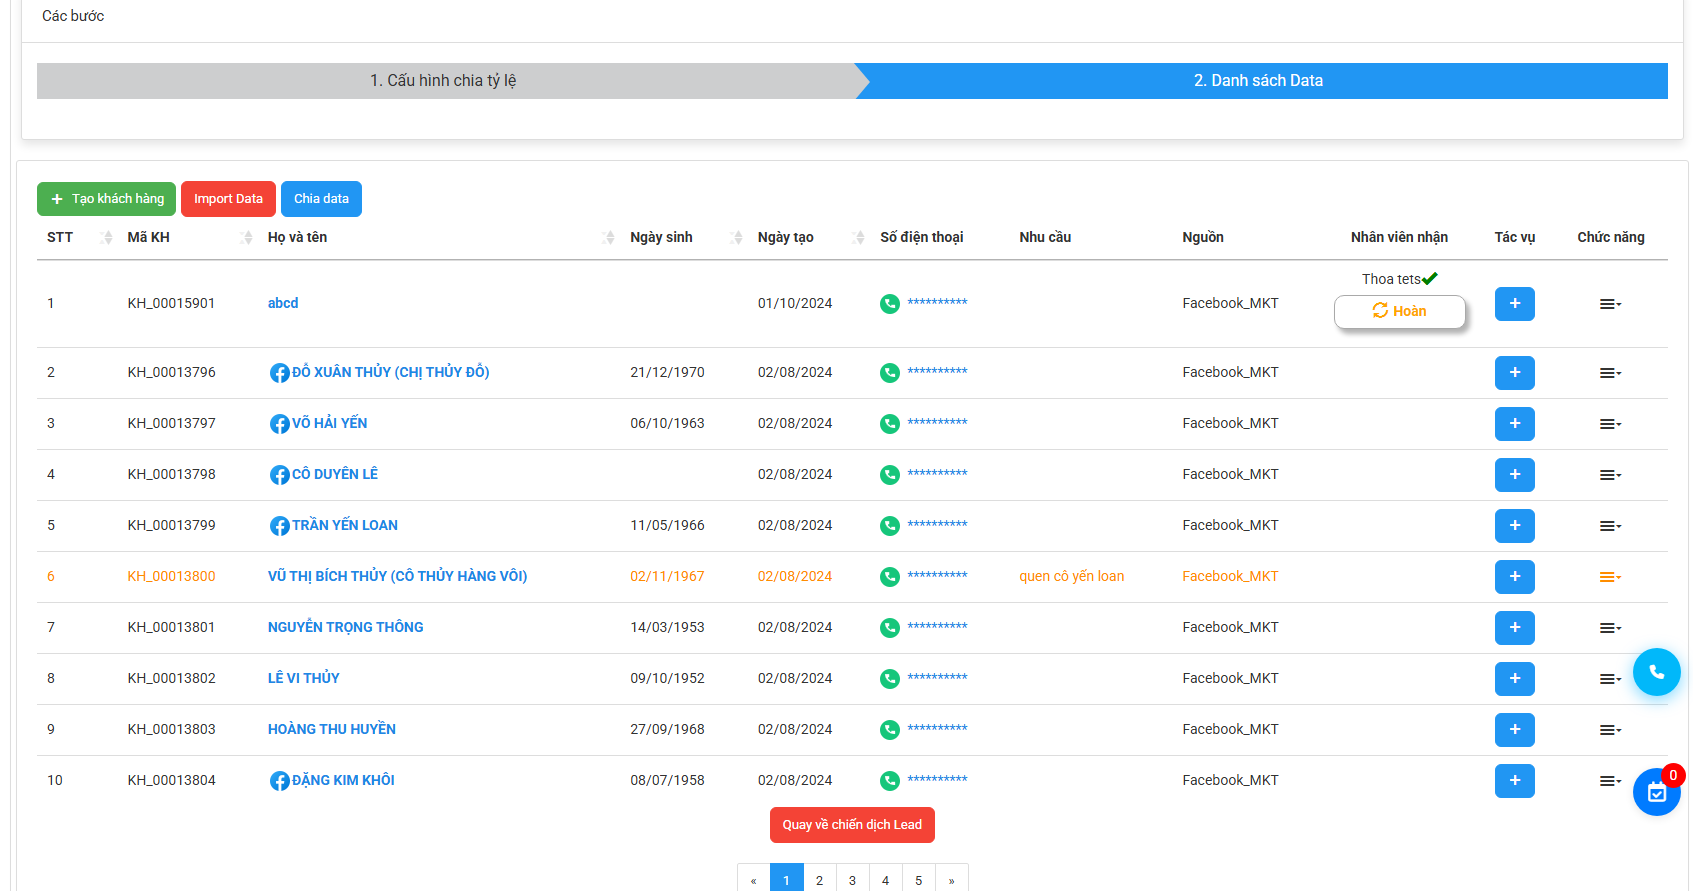
Task: Go to pagination page 5
Action: pyautogui.click(x=918, y=879)
